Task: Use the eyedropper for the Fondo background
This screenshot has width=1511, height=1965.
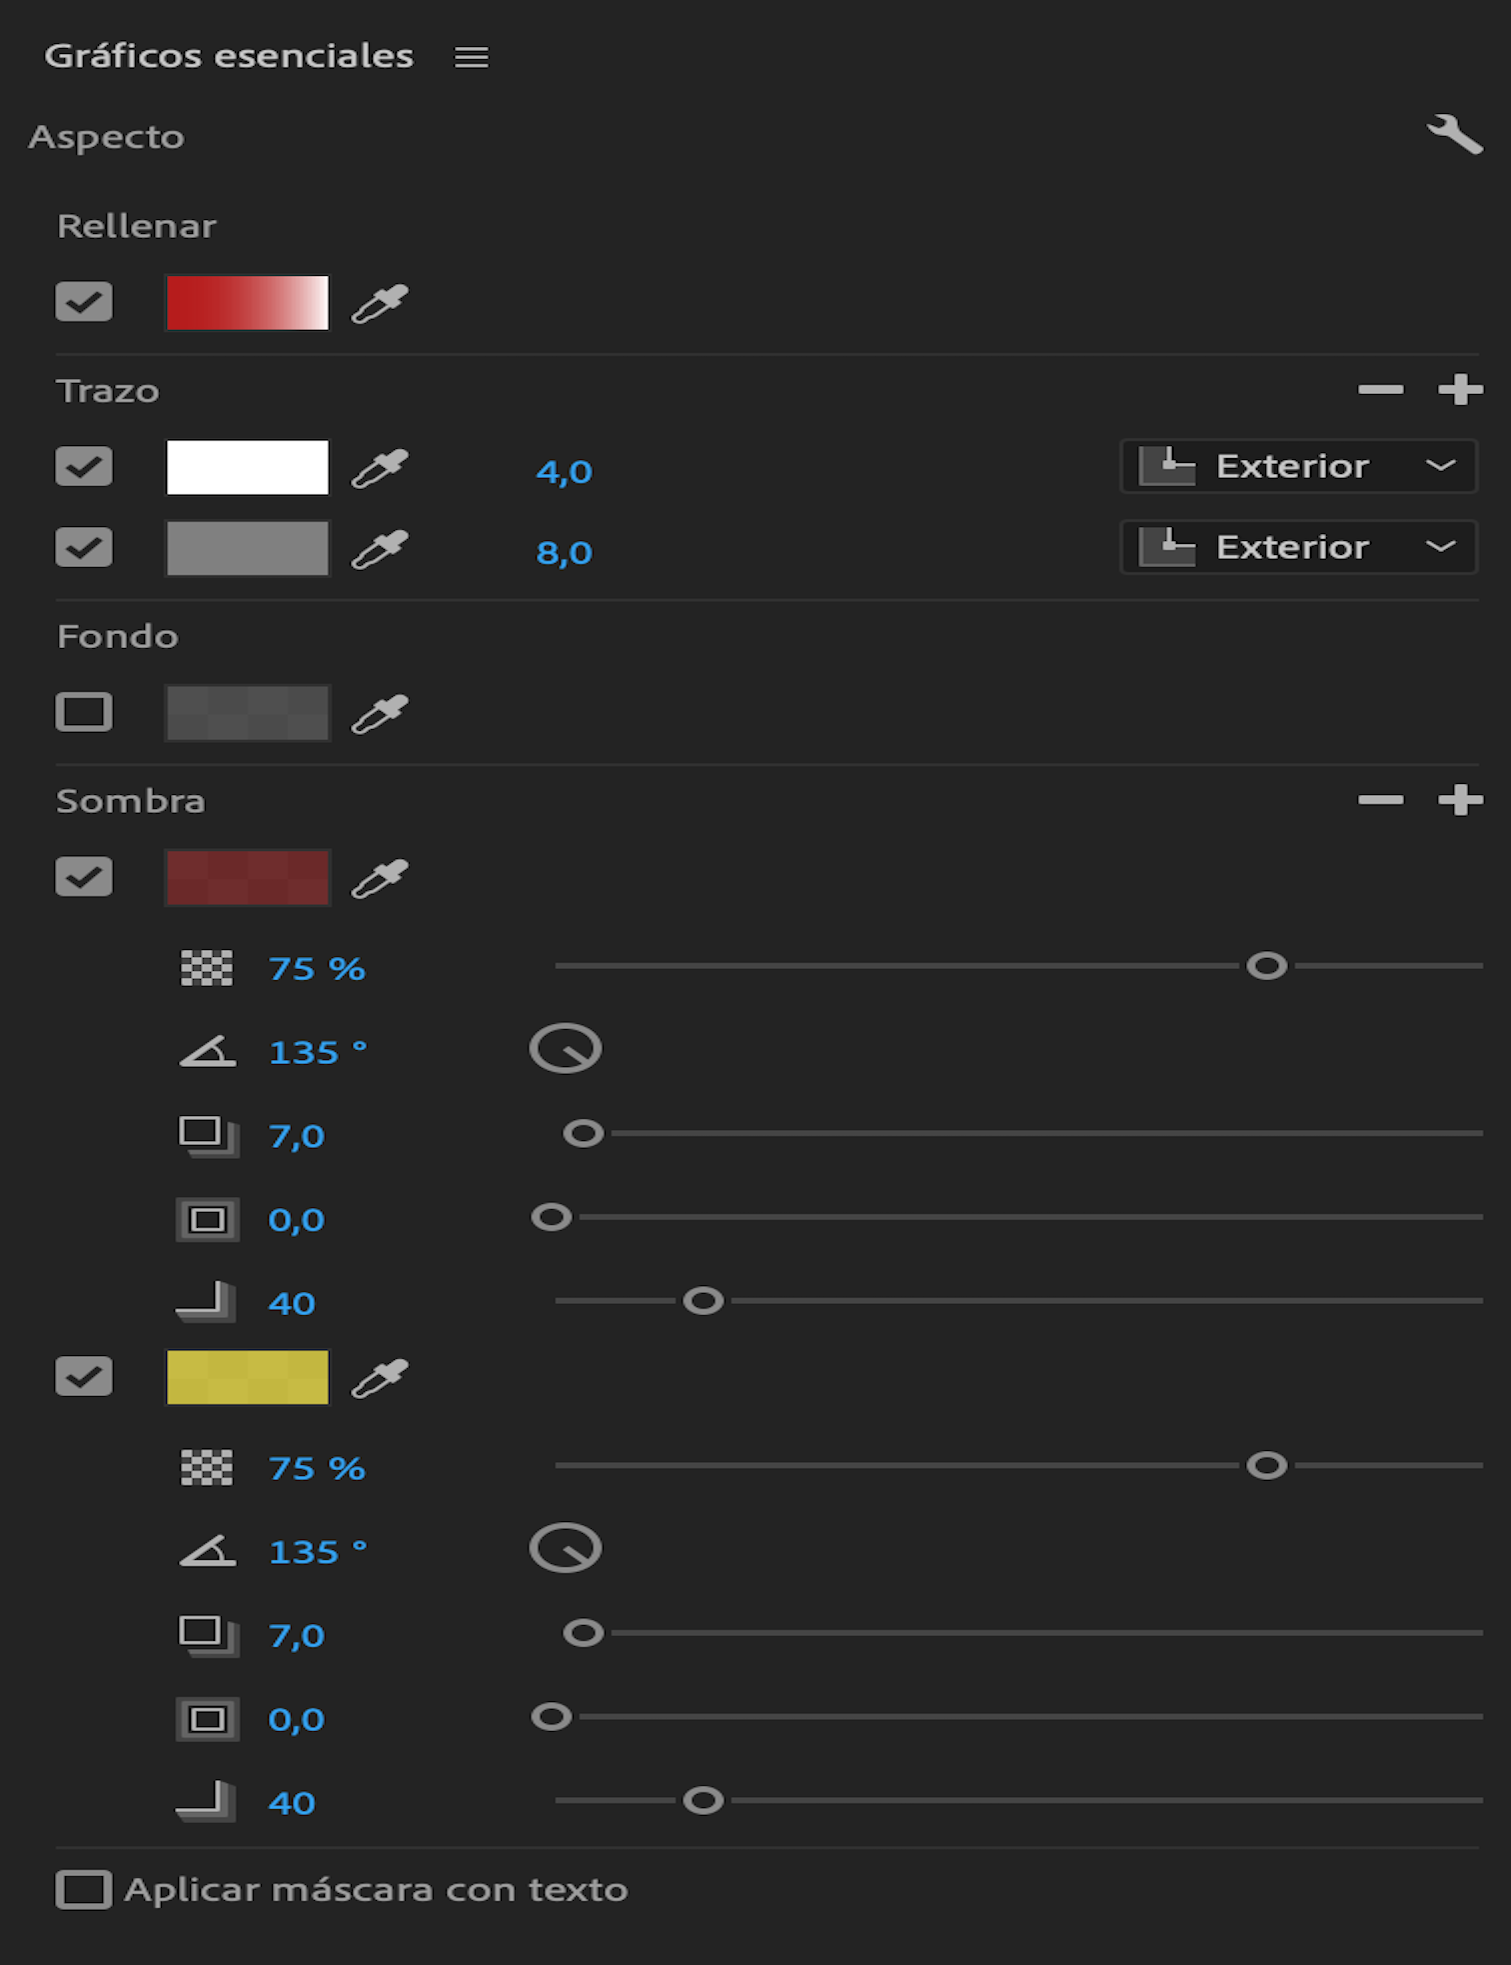Action: (380, 713)
